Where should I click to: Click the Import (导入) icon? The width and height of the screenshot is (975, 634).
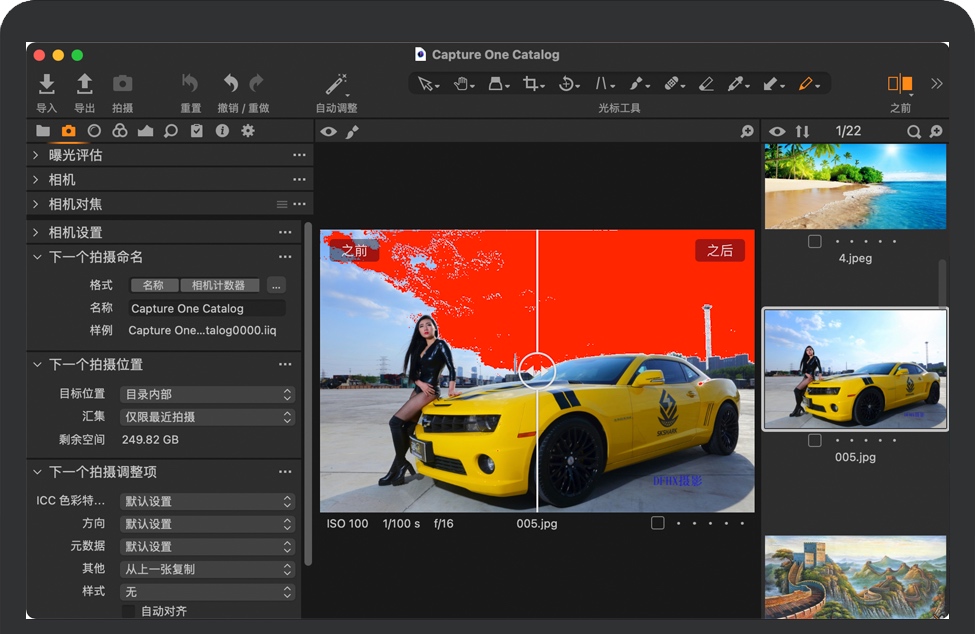(x=46, y=84)
